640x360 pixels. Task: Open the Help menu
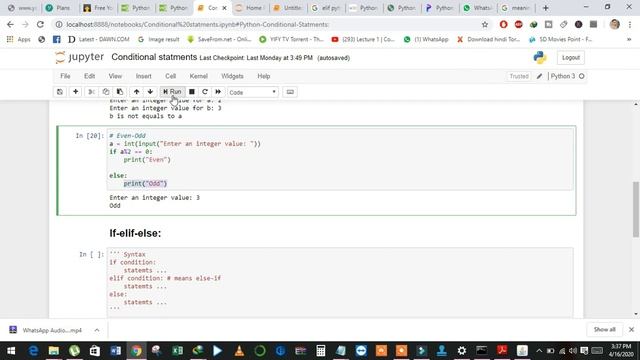(264, 76)
